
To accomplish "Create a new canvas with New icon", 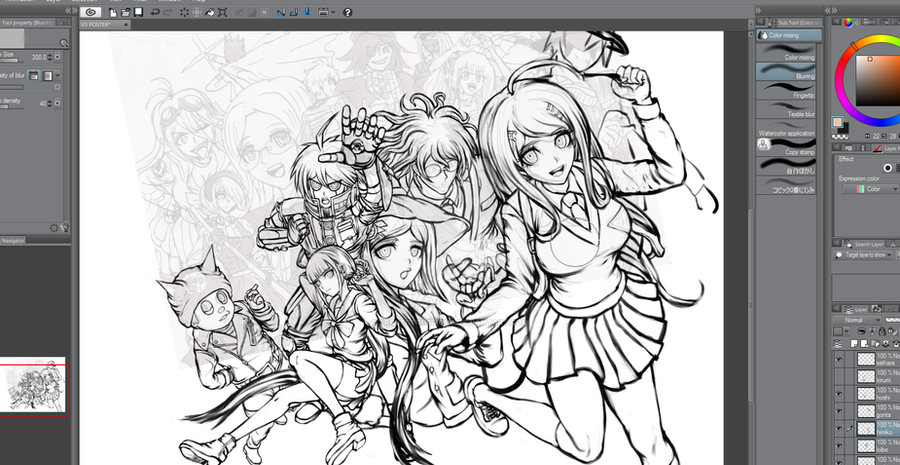I will point(113,12).
